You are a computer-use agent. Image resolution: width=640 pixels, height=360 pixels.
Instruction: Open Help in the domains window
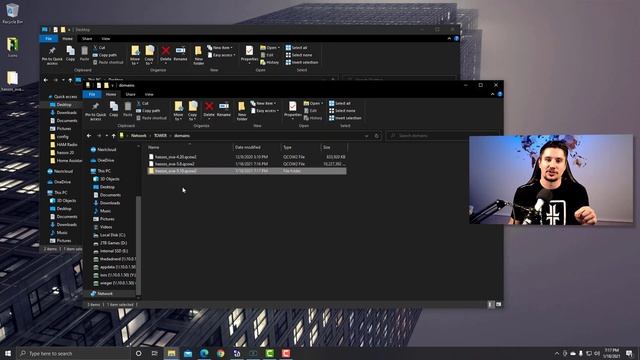500,94
